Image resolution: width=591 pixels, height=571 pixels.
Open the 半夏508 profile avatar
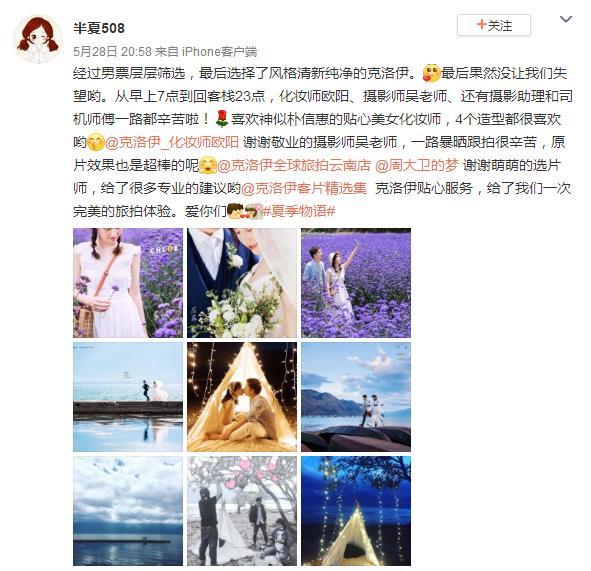[x=38, y=39]
